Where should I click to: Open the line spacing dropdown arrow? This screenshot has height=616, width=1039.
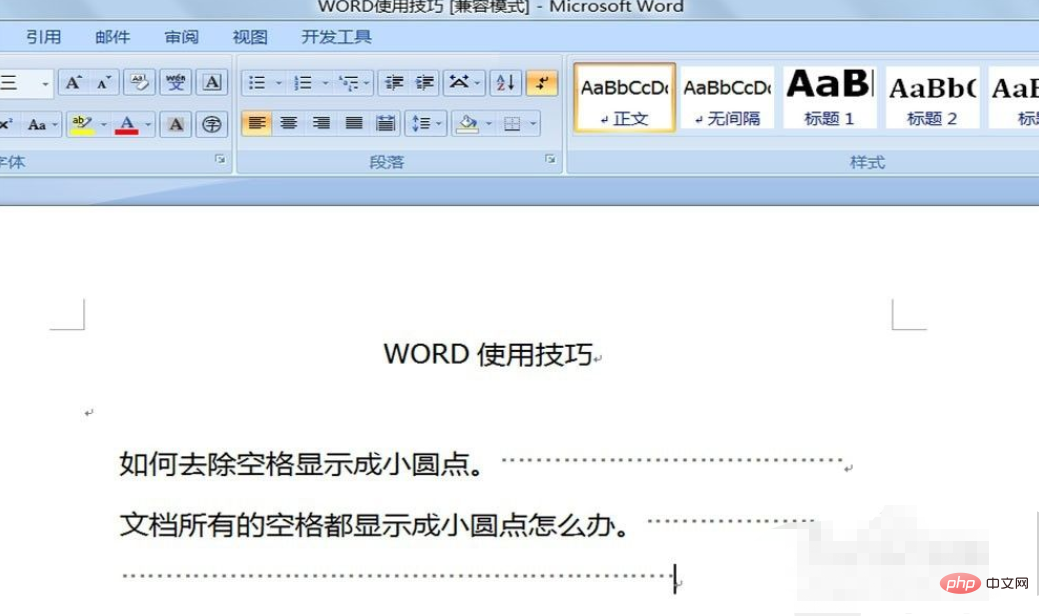[439, 123]
